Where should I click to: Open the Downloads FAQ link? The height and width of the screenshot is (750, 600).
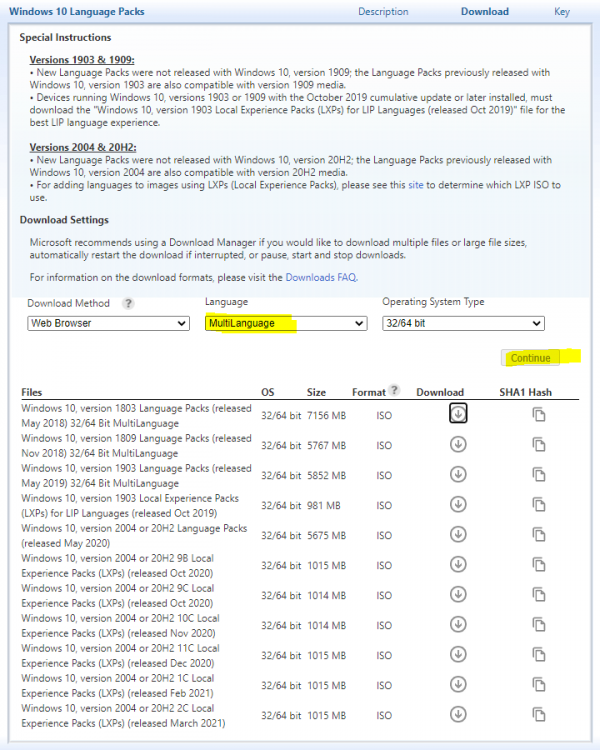321,277
